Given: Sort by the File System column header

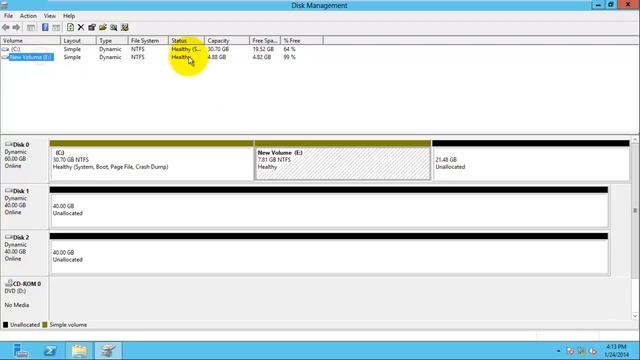Looking at the screenshot, I should pos(148,40).
